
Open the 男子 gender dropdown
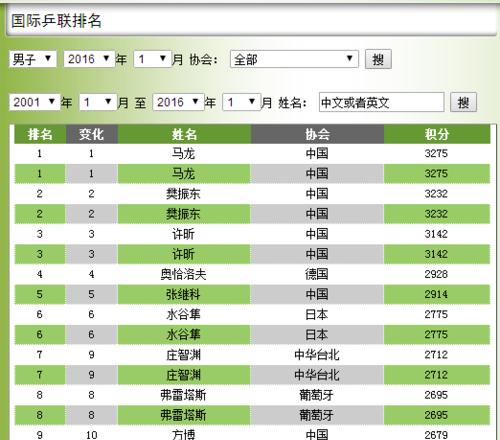point(33,59)
